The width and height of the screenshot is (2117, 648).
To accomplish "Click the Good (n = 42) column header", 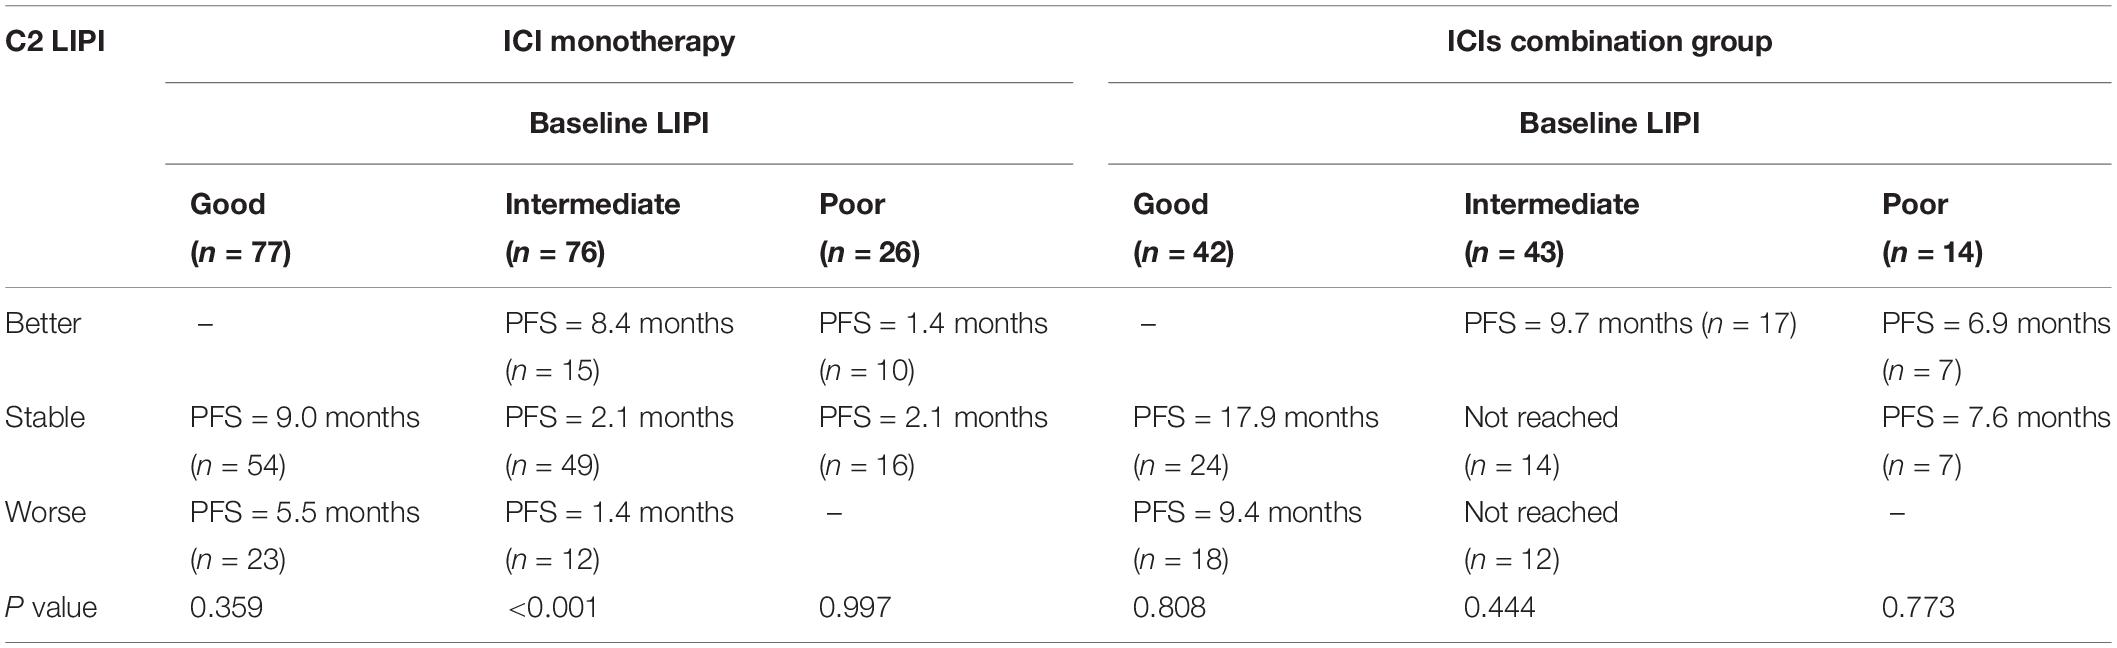I will click(x=1183, y=228).
